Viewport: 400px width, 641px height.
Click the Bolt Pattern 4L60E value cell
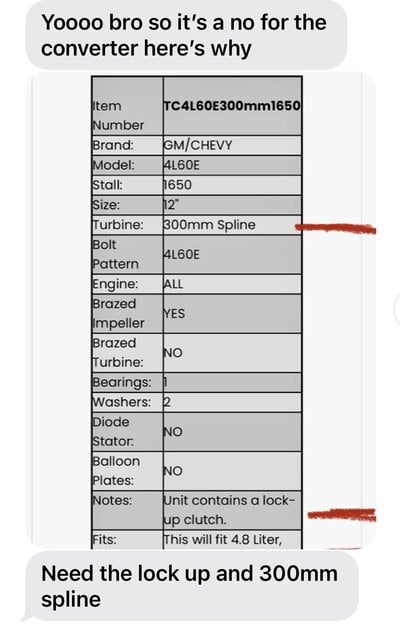click(x=232, y=254)
